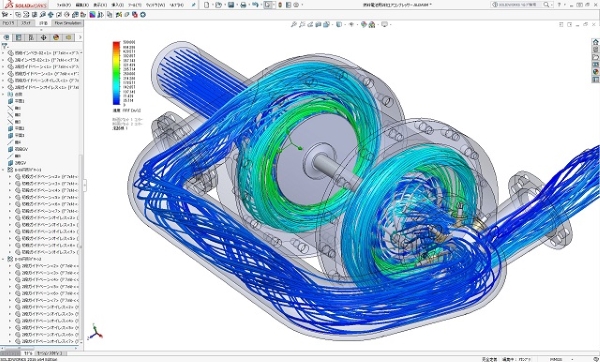Screen dimensions: 600x362
Task: Click the velocity color legend bar
Action: click(x=116, y=73)
